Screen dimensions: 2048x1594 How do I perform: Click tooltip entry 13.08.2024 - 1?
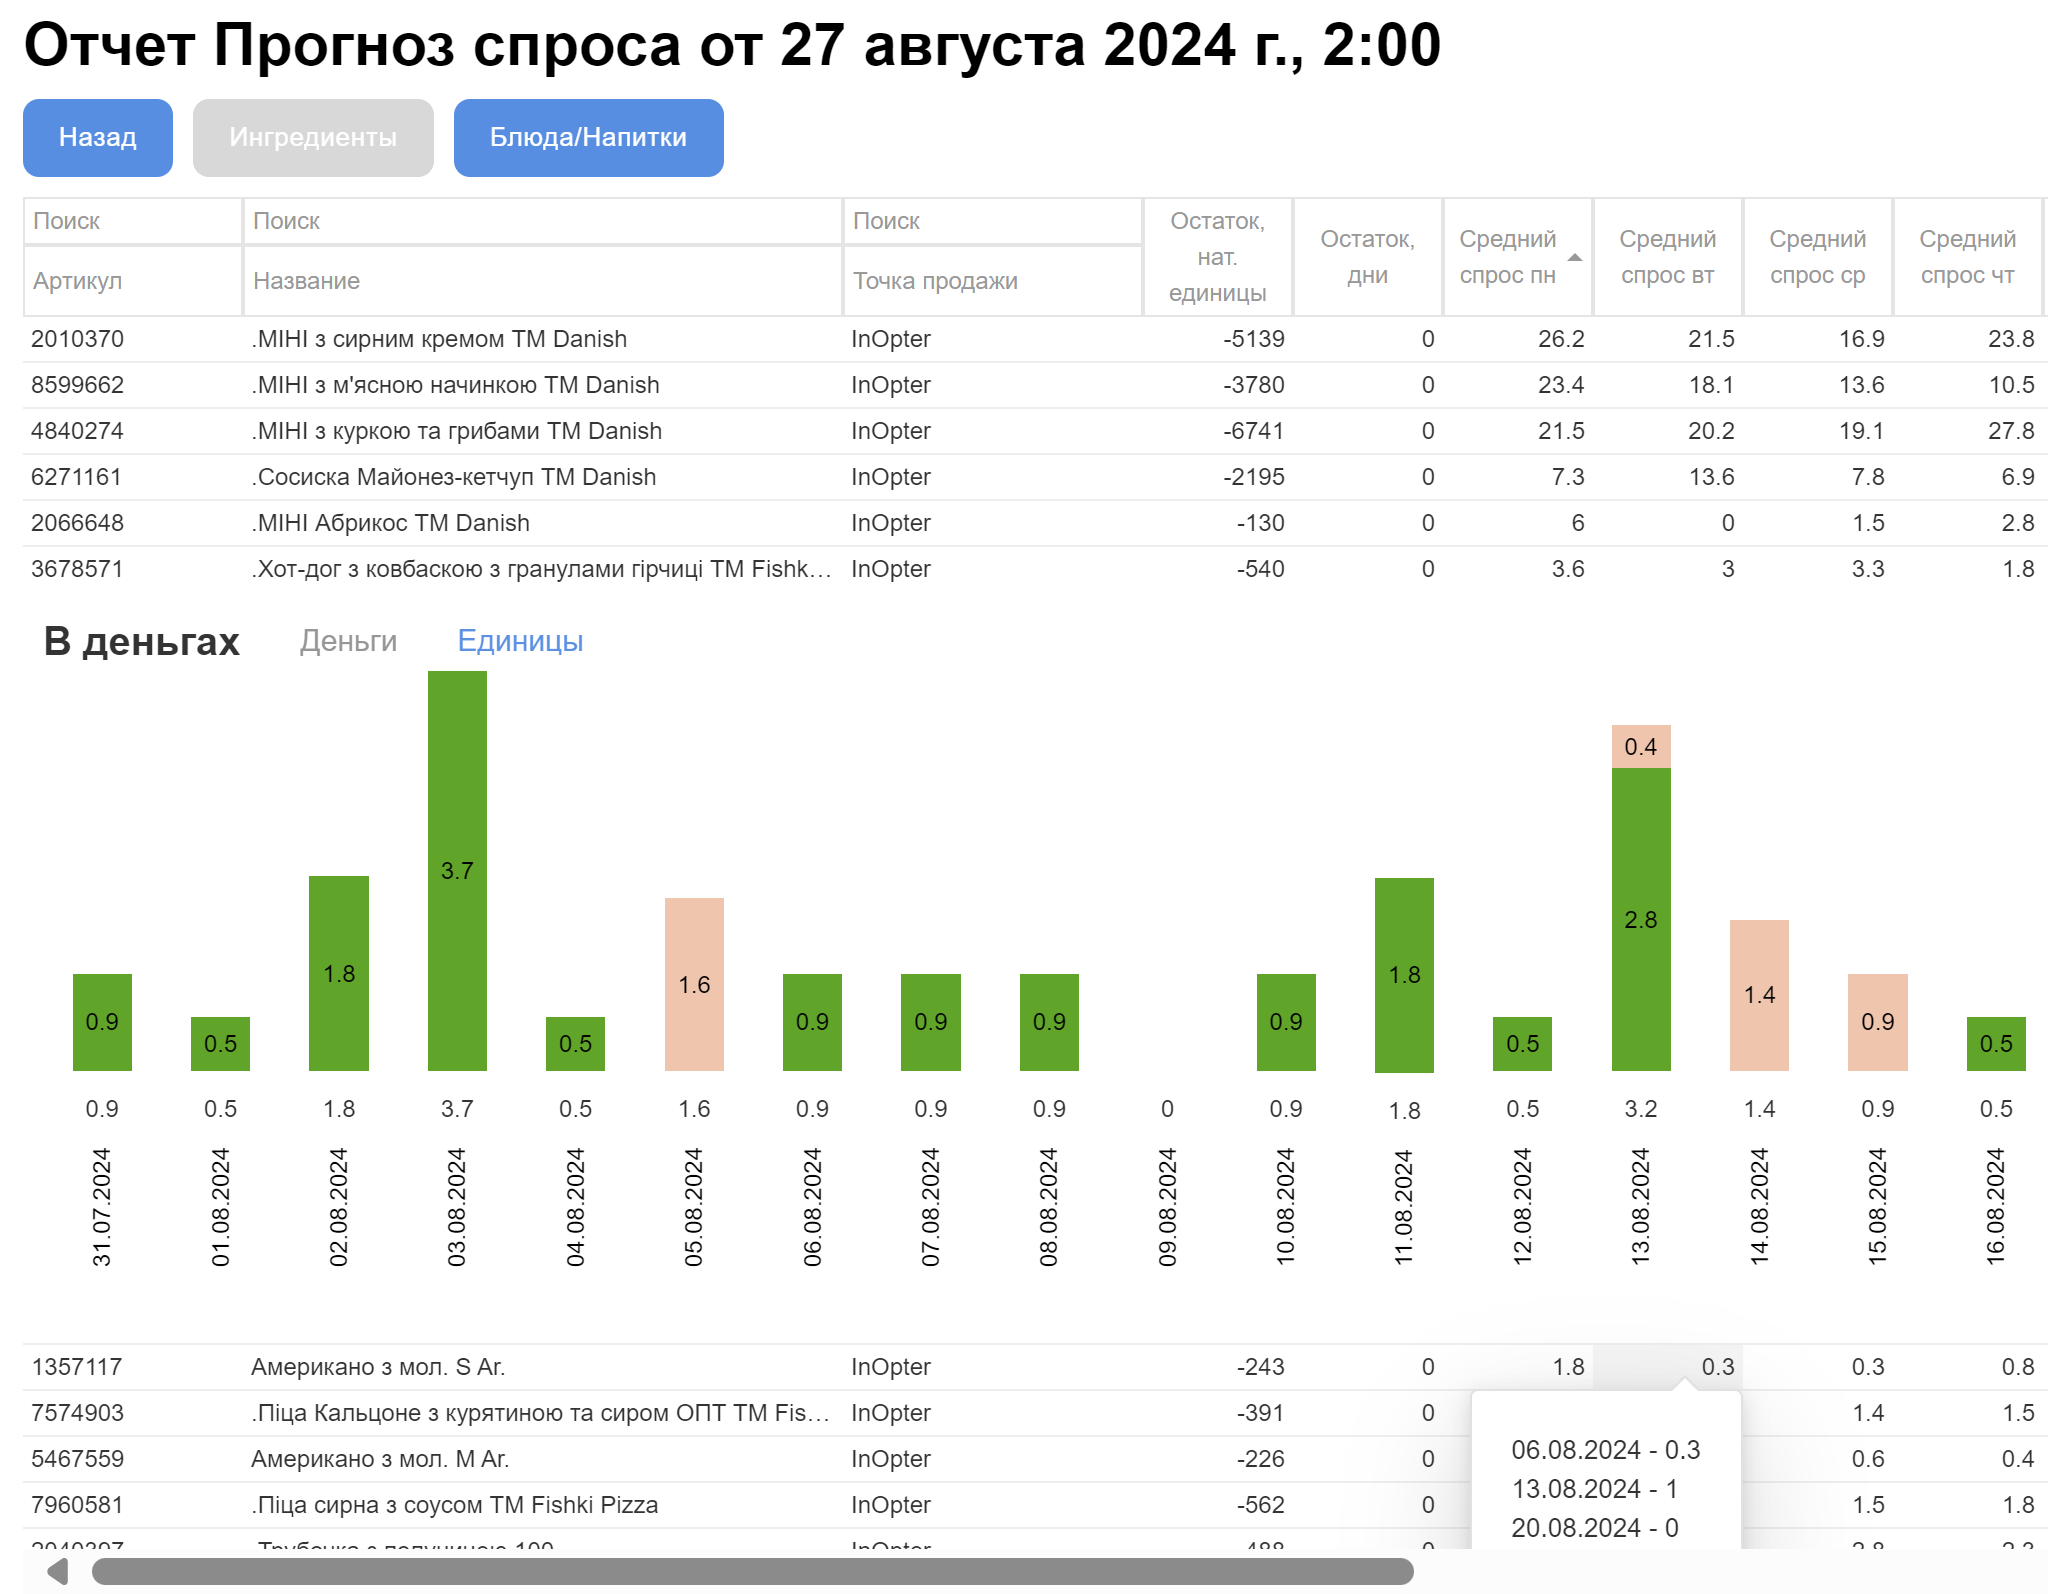[1594, 1489]
